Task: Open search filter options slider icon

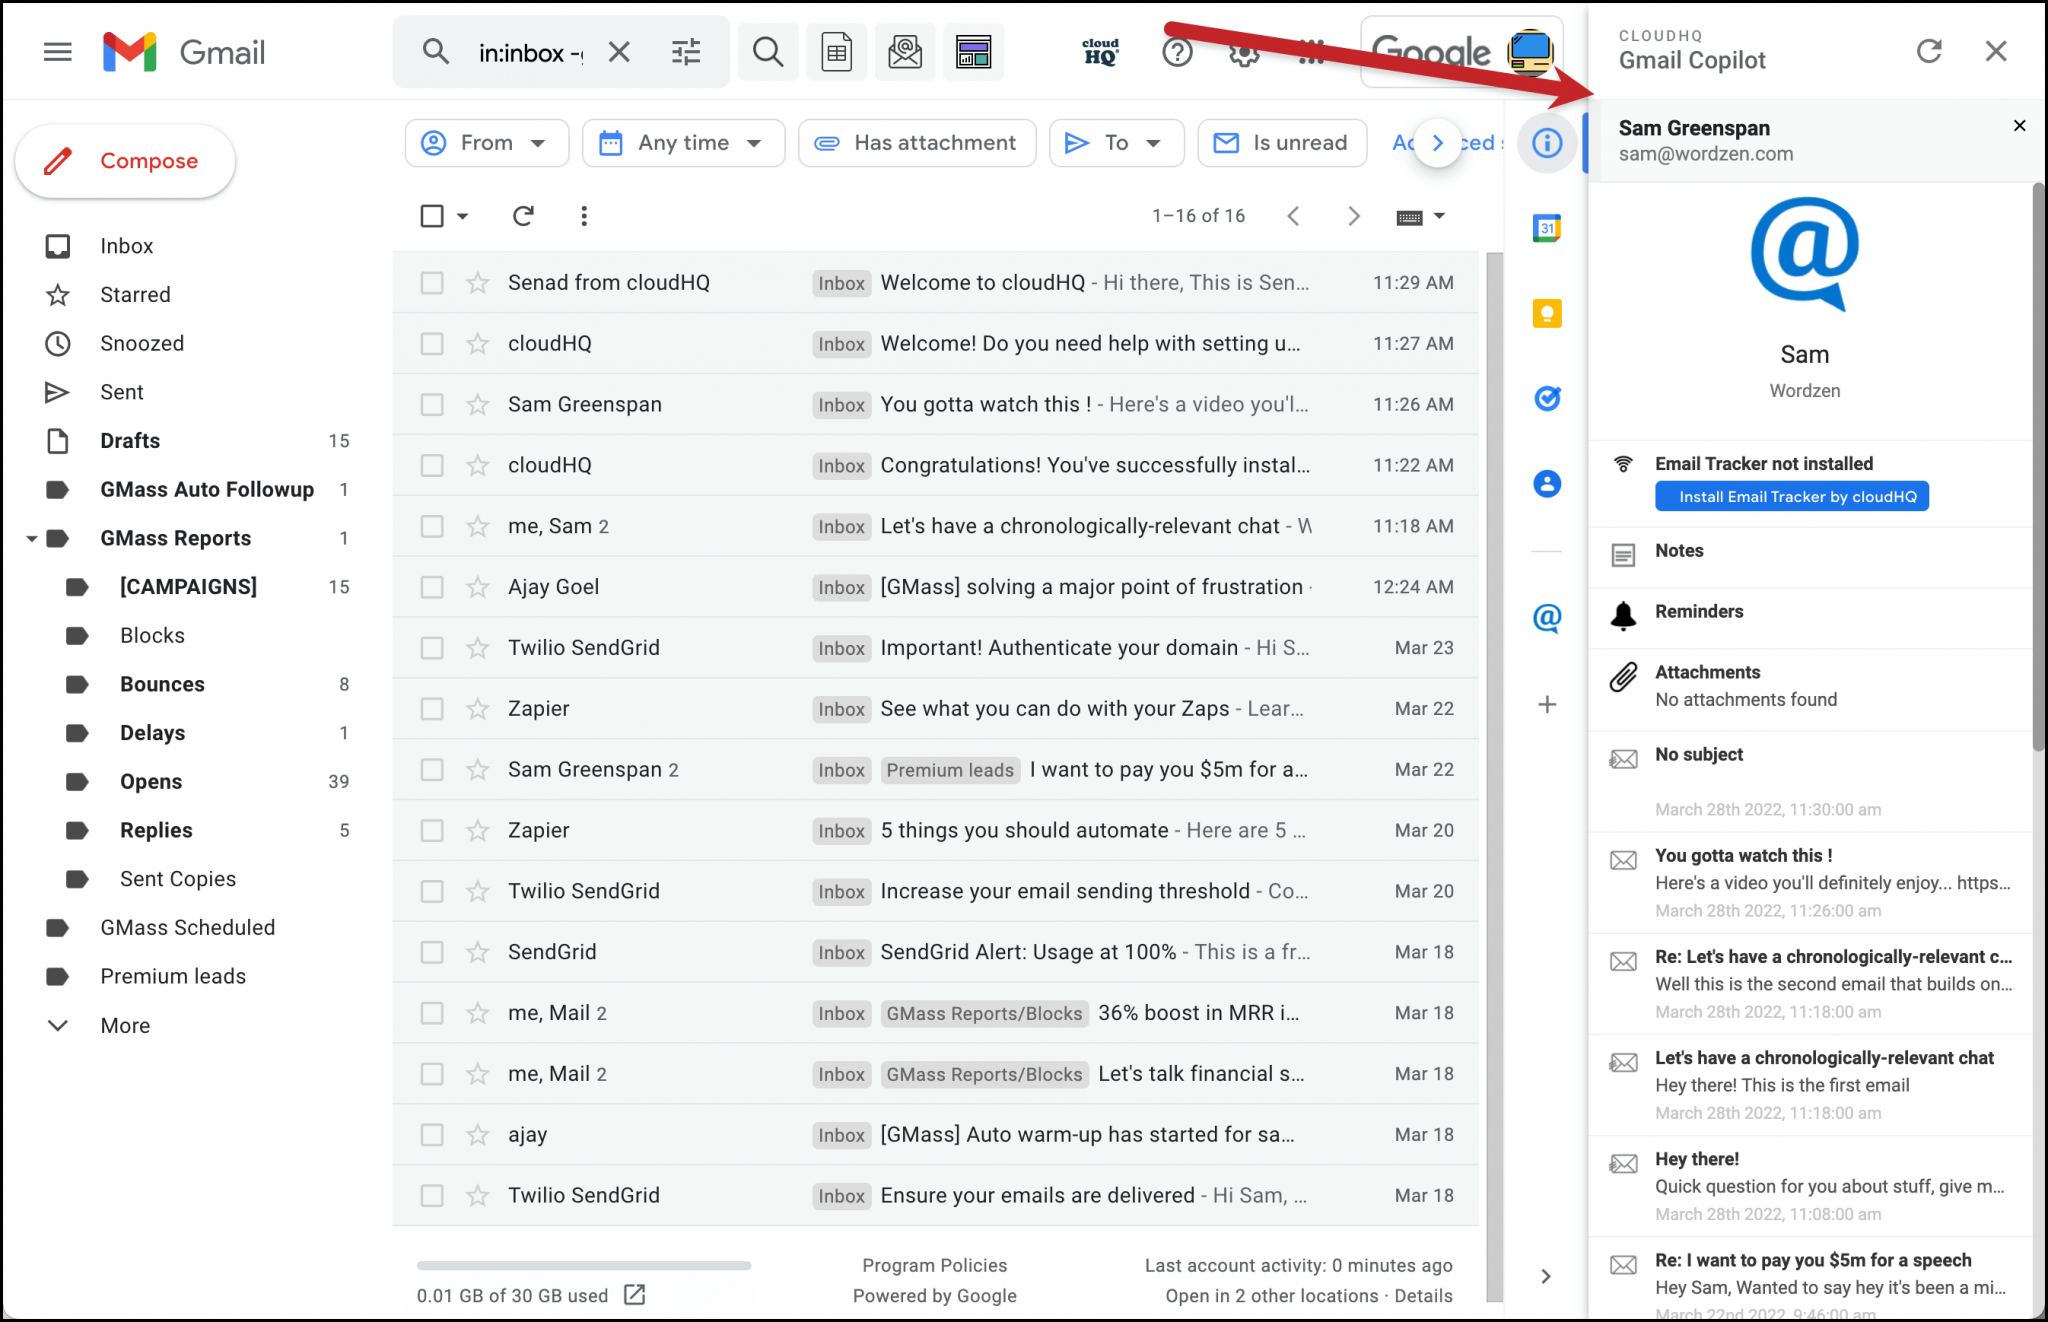Action: point(686,52)
